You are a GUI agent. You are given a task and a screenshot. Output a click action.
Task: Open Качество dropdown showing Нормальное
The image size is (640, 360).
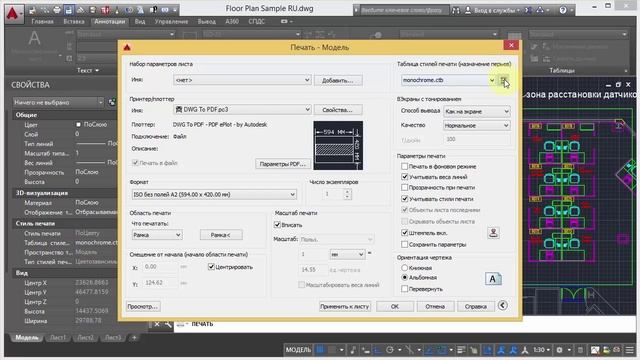click(477, 125)
